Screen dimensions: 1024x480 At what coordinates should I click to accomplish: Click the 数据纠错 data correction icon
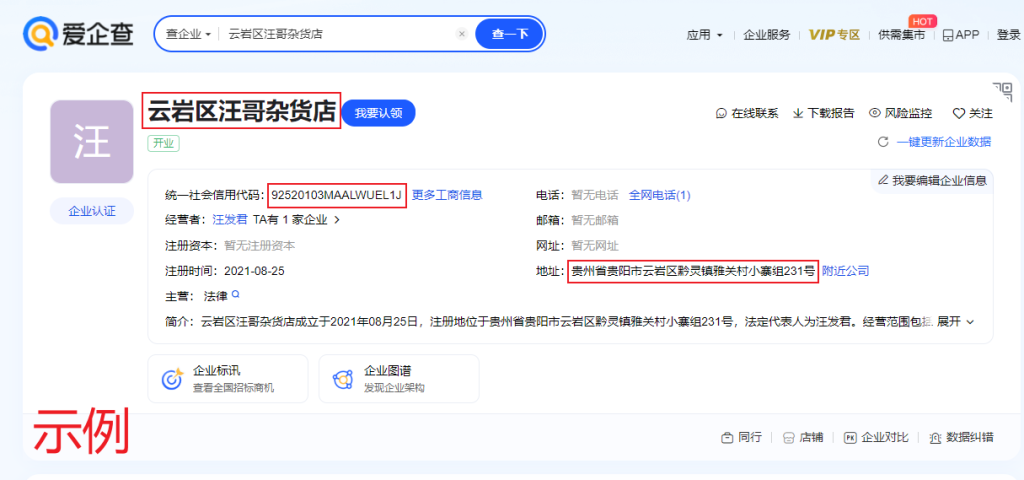pyautogui.click(x=934, y=438)
